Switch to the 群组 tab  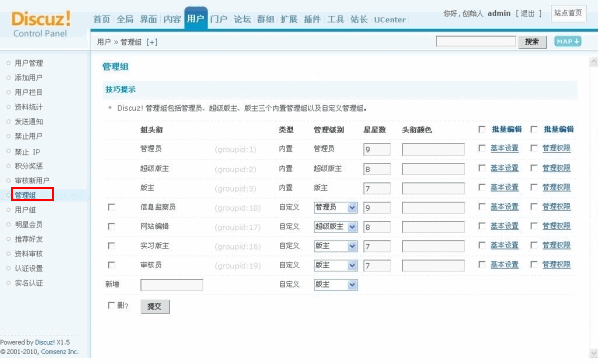coord(265,19)
